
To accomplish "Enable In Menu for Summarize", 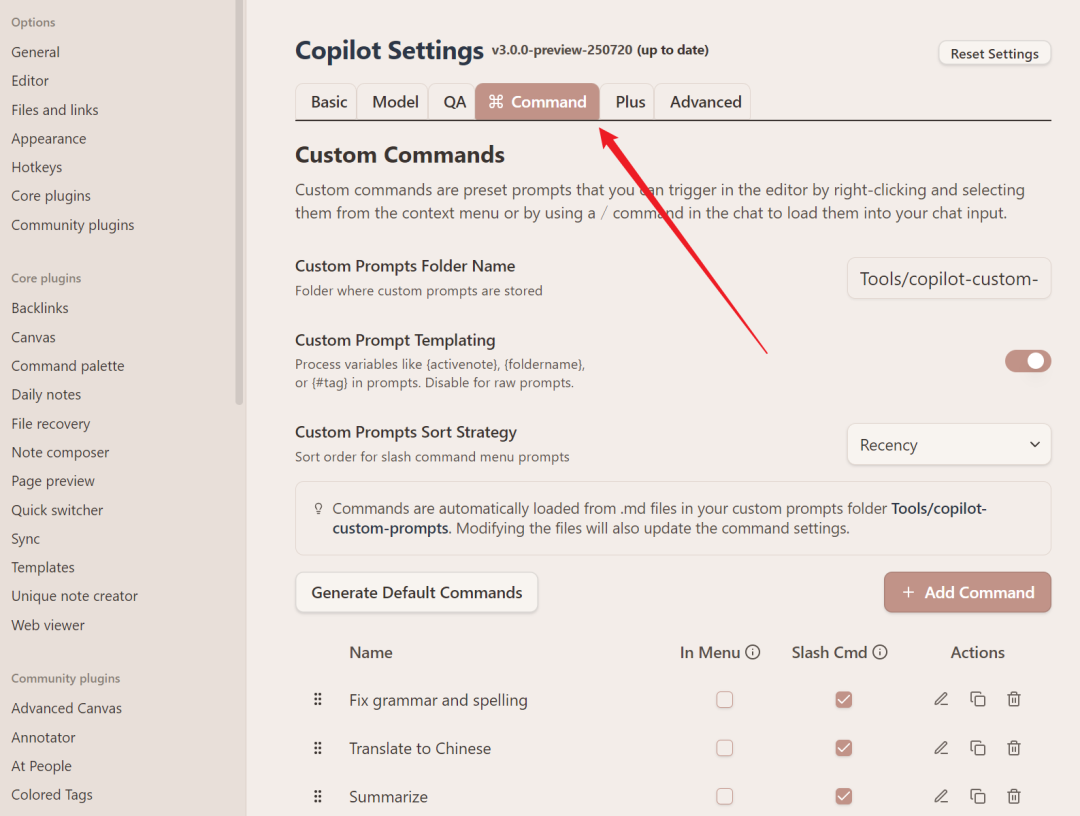I will click(x=725, y=796).
